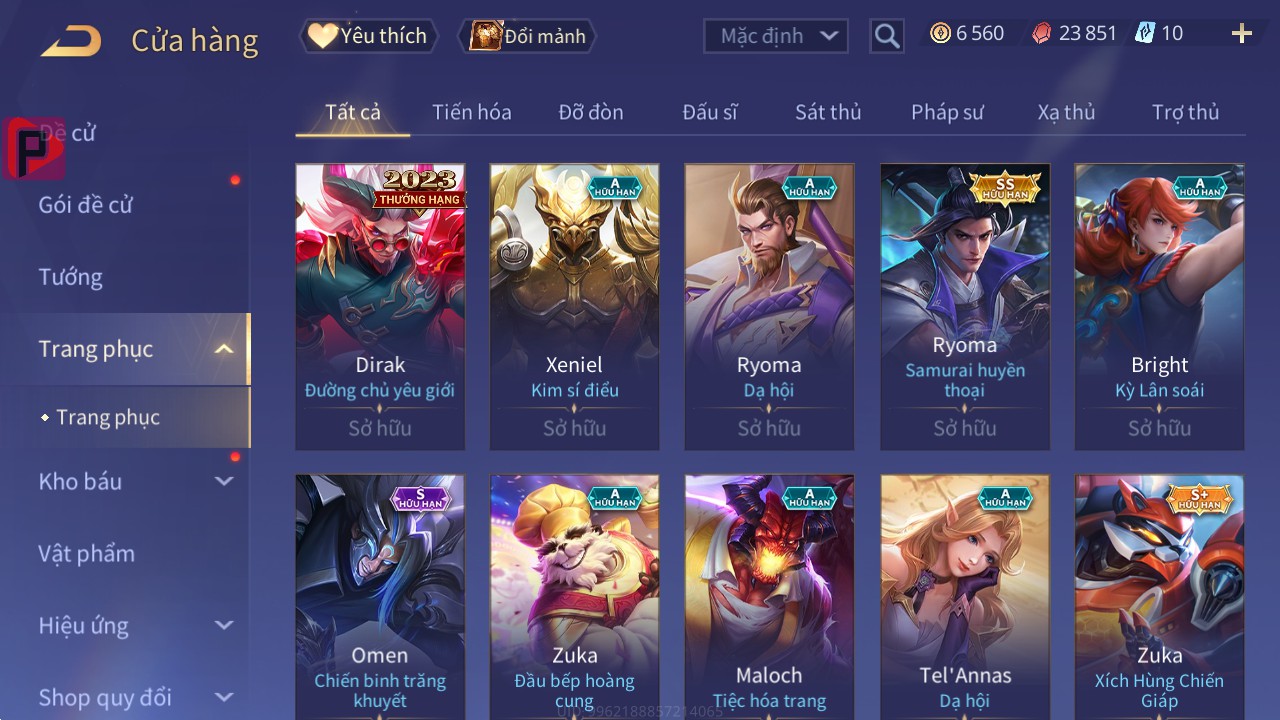1280x720 pixels.
Task: Tap the back arrow icon
Action: point(71,41)
